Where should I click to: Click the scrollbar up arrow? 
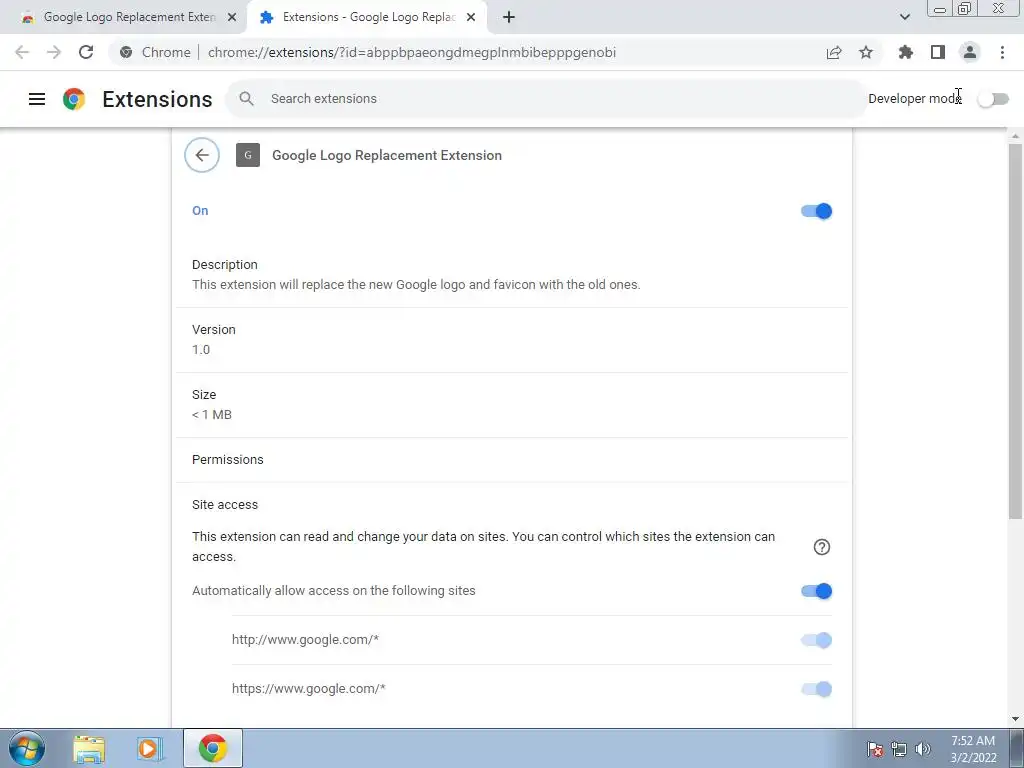(x=1016, y=136)
